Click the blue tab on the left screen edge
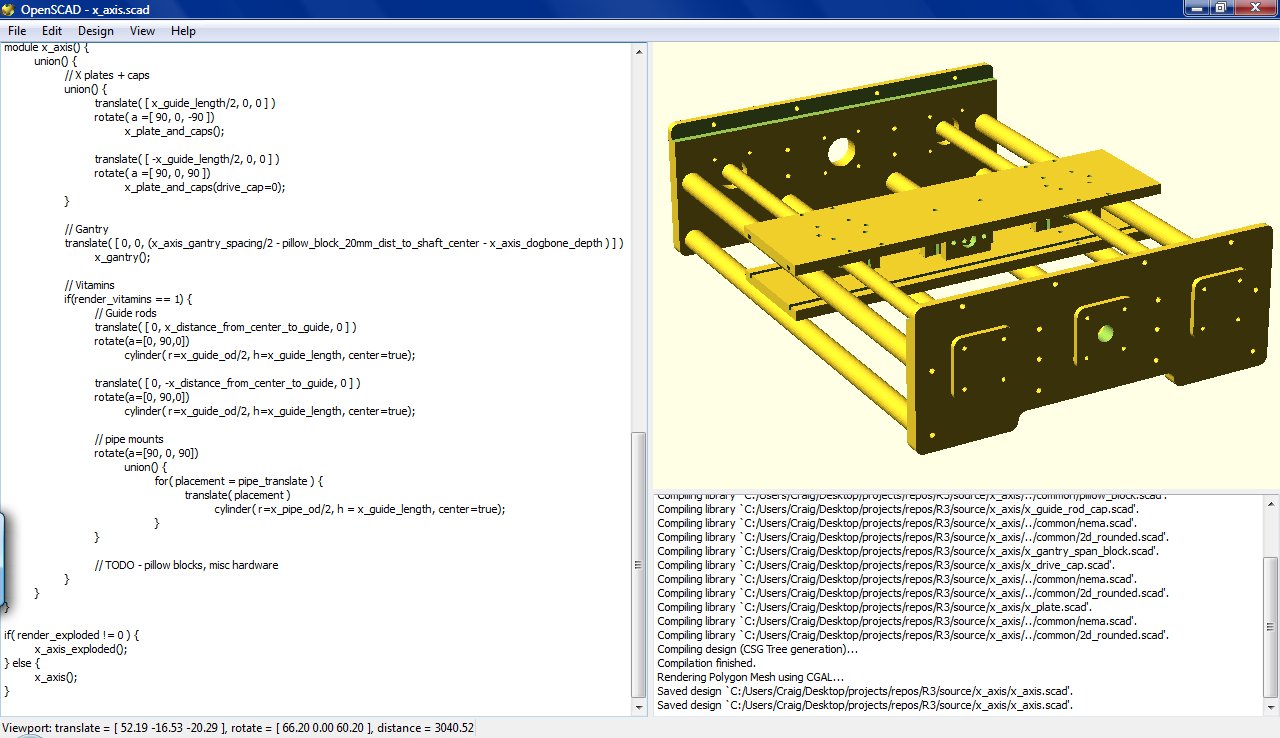 pos(4,555)
